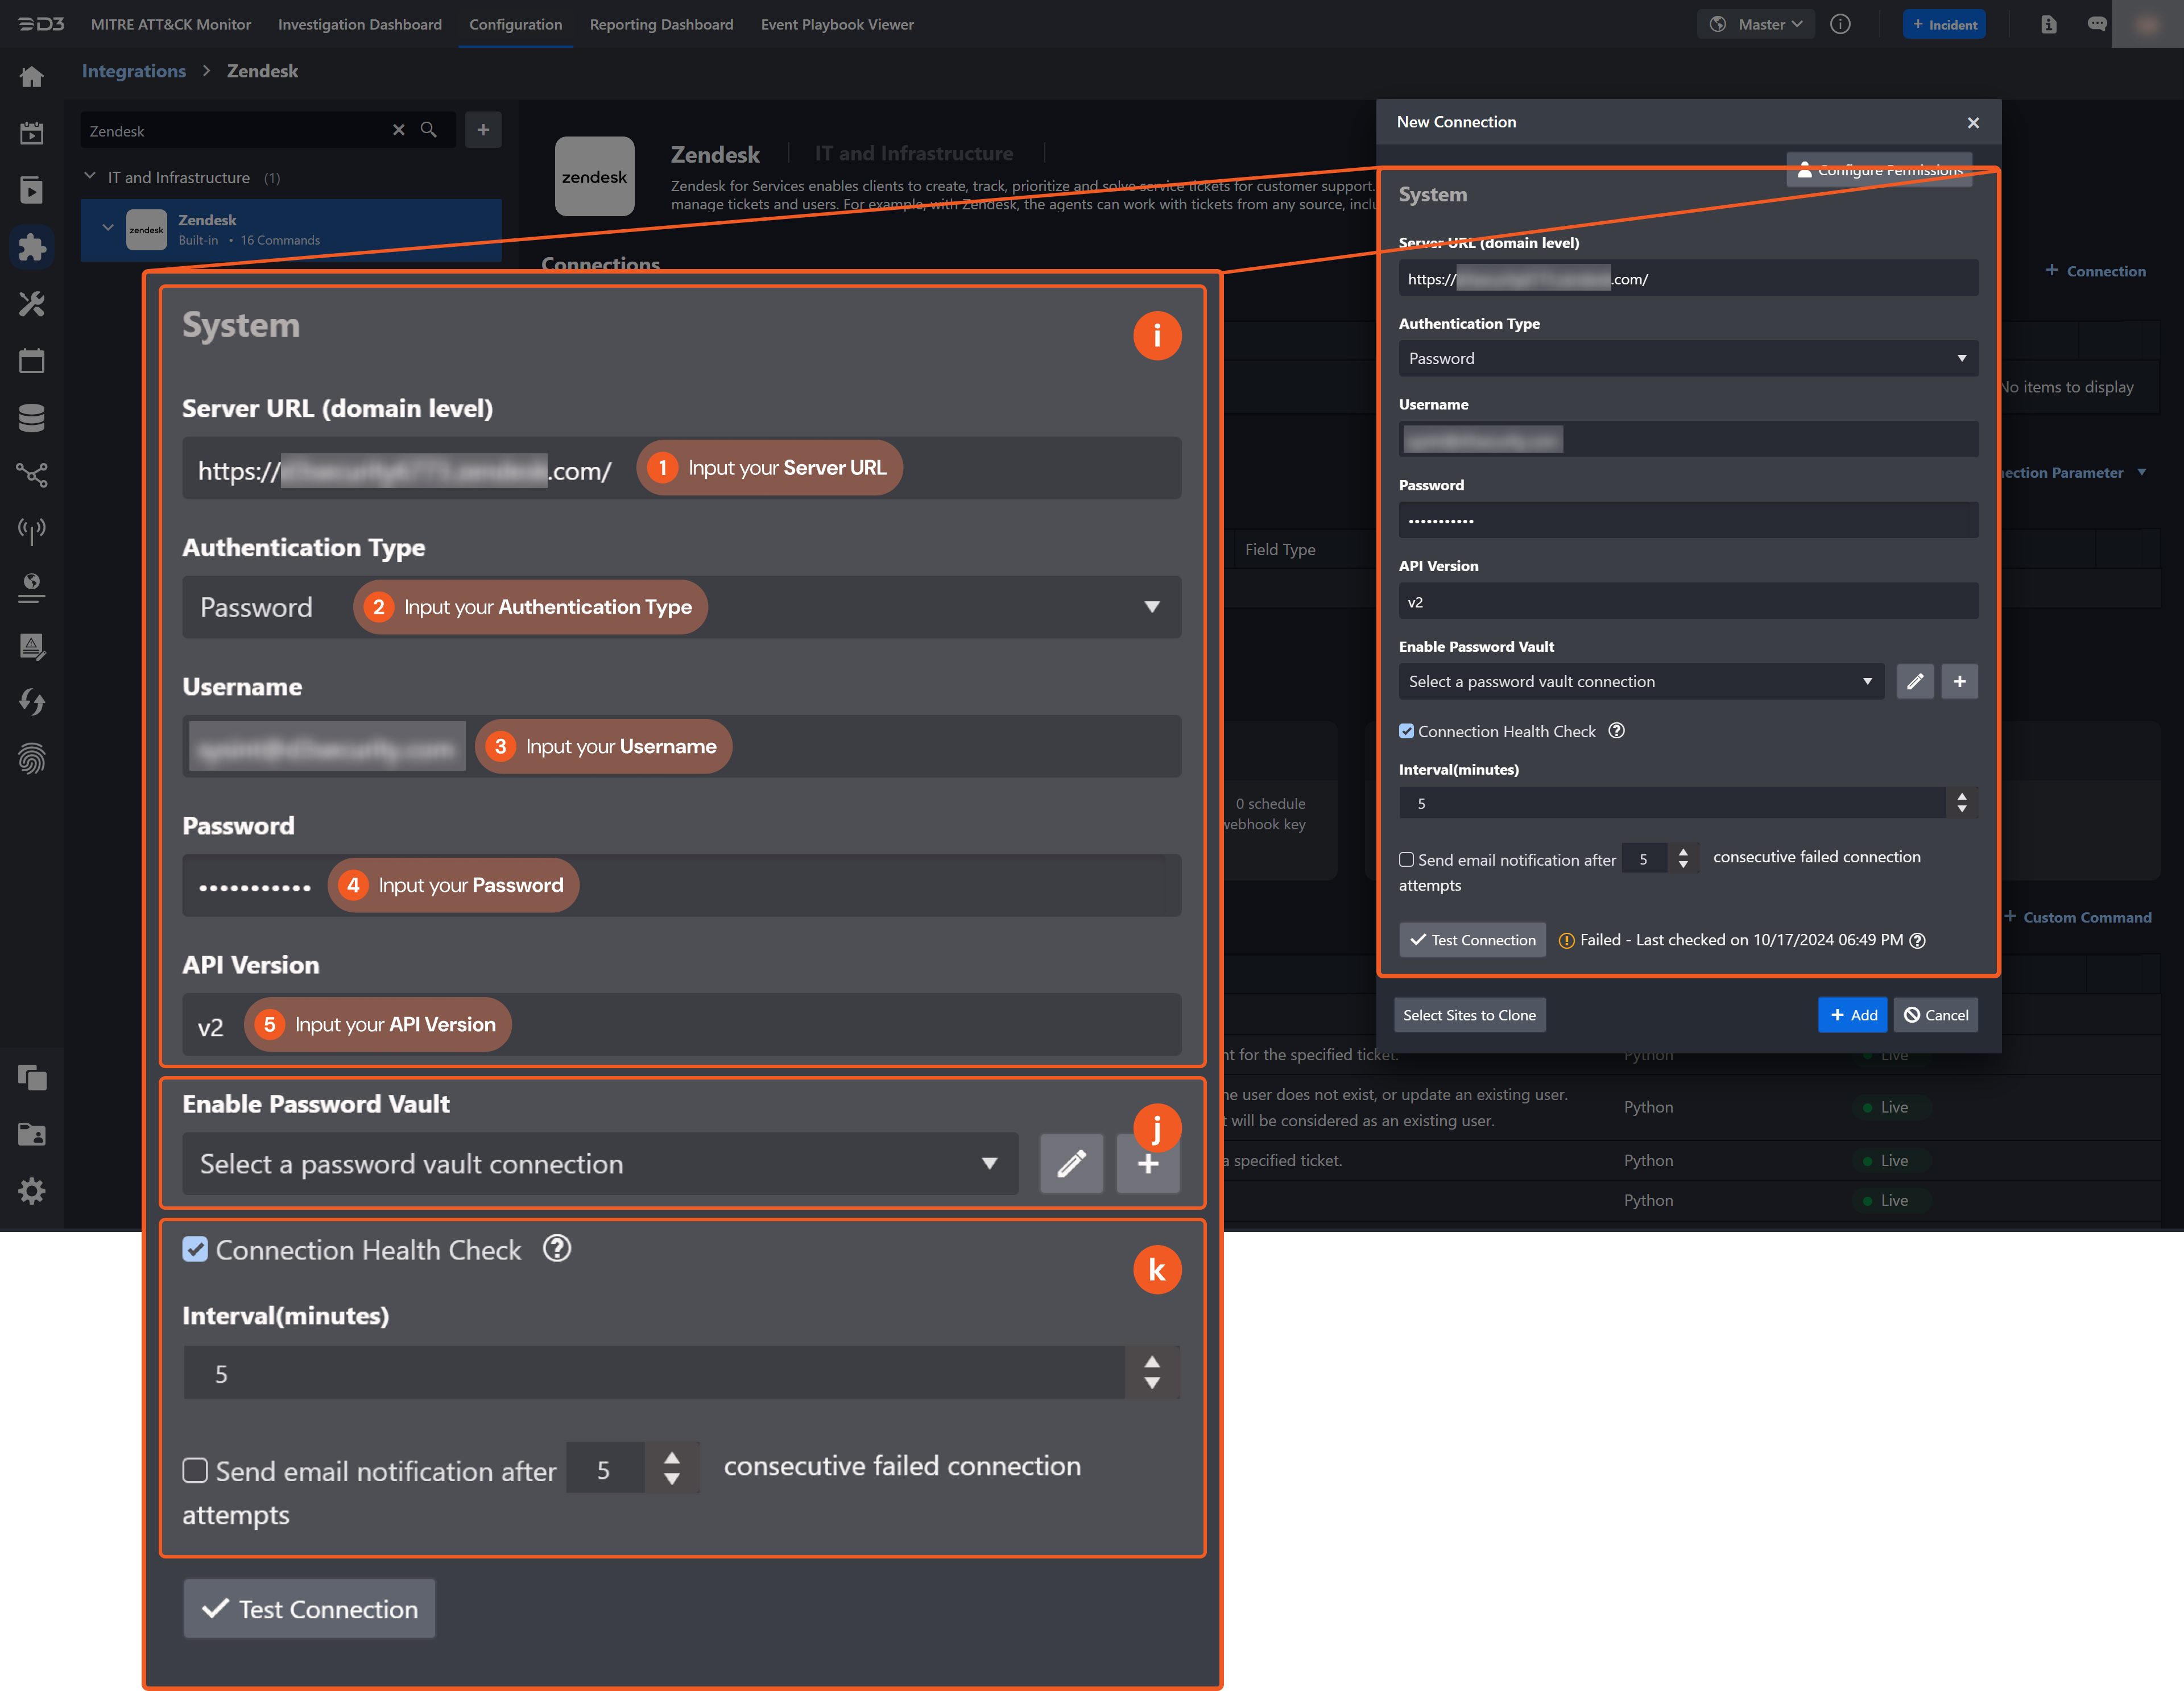Collapse the IT and Infrastructure category
Image resolution: width=2184 pixels, height=1691 pixels.
(90, 177)
